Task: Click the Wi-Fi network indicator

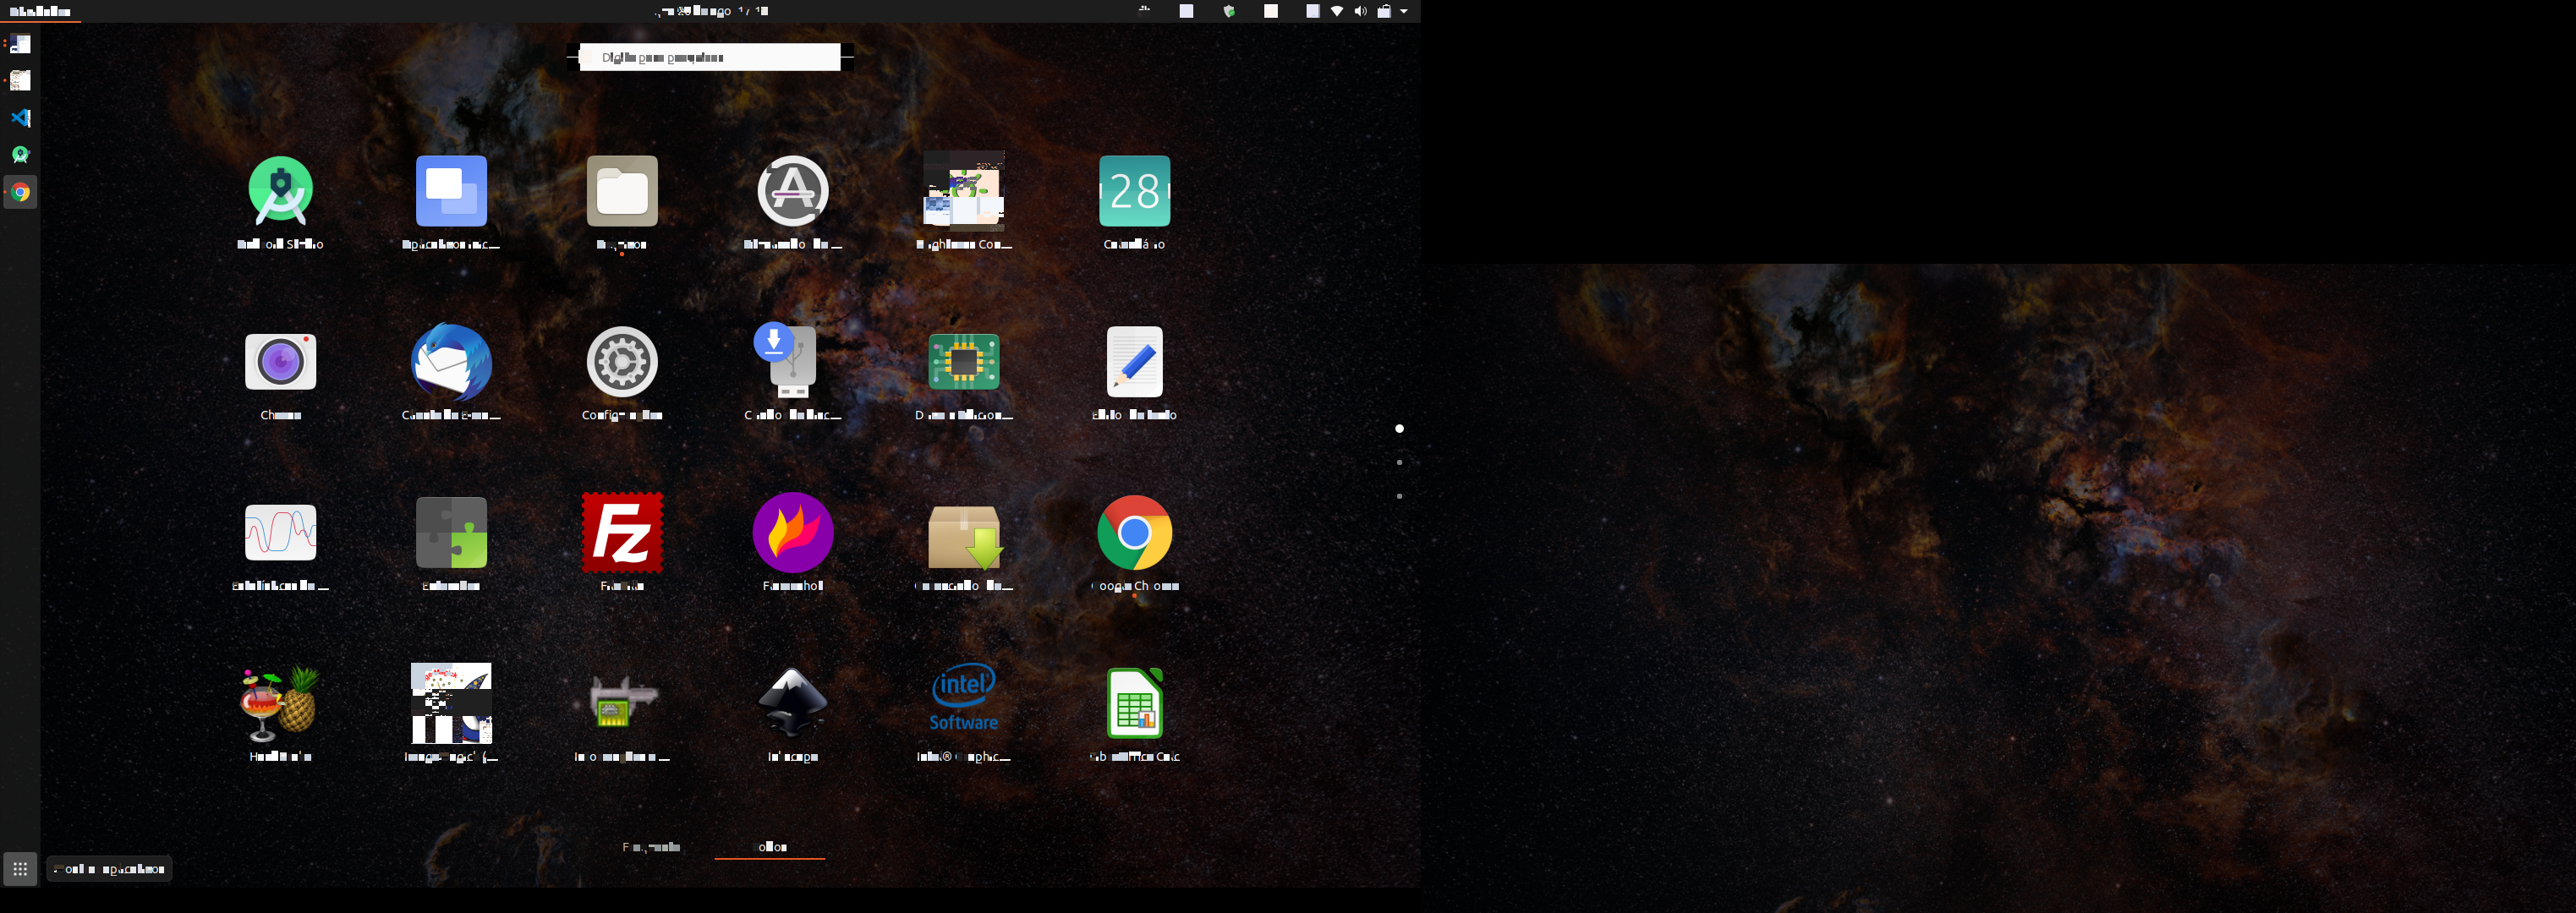Action: [x=1337, y=12]
